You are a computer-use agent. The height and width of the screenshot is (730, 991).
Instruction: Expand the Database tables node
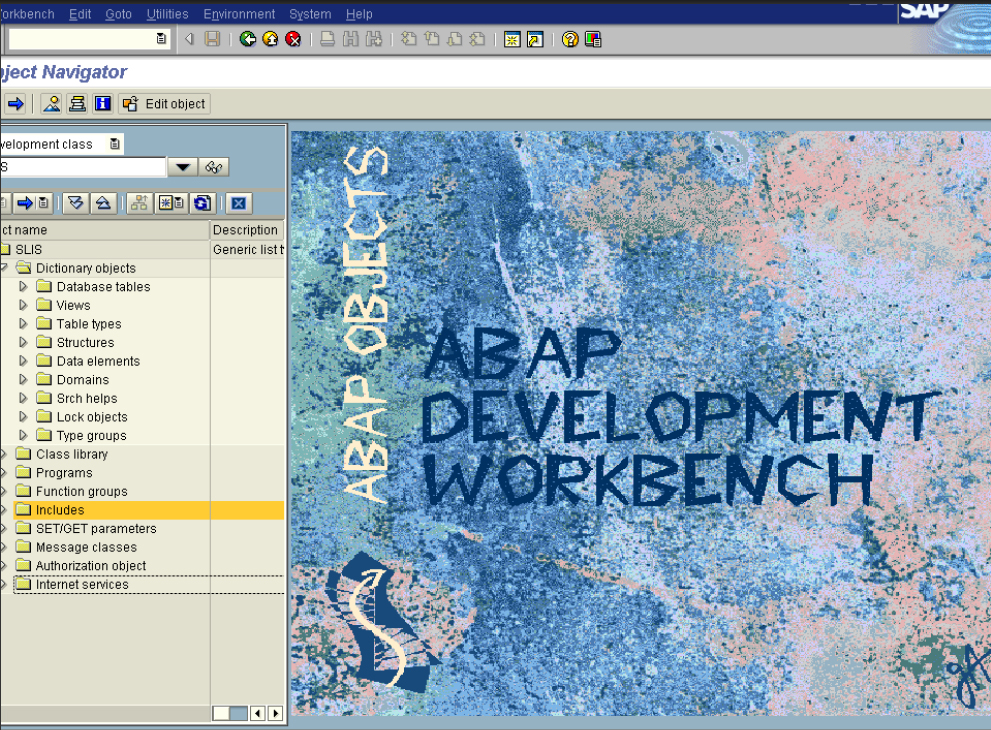[x=23, y=286]
